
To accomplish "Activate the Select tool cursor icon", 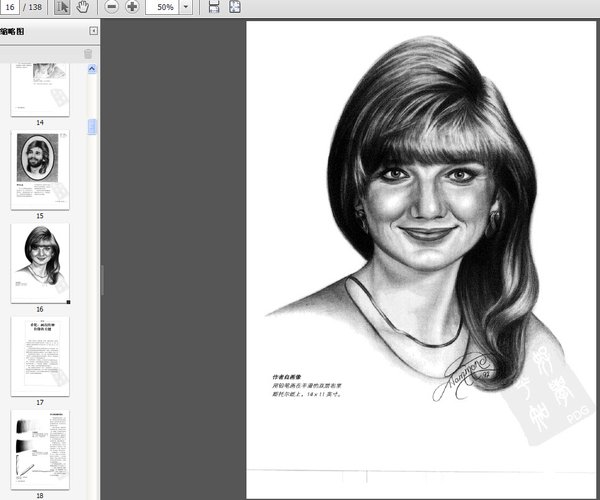I will pyautogui.click(x=62, y=7).
